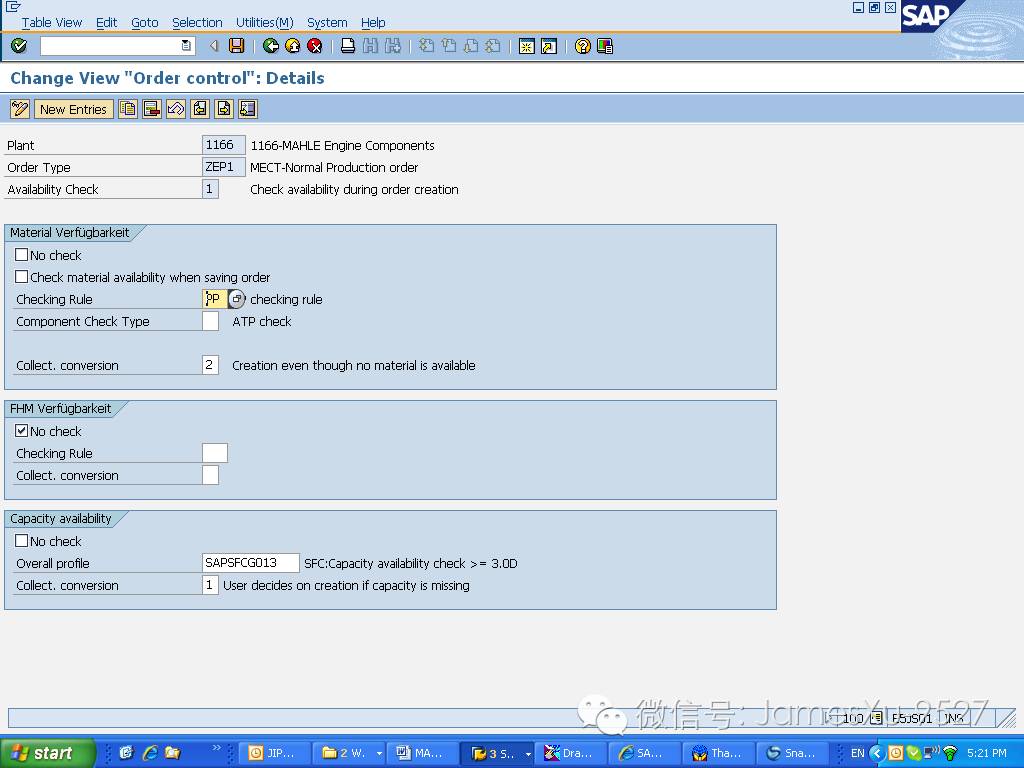
Task: Click the Copy As icon
Action: 127,109
